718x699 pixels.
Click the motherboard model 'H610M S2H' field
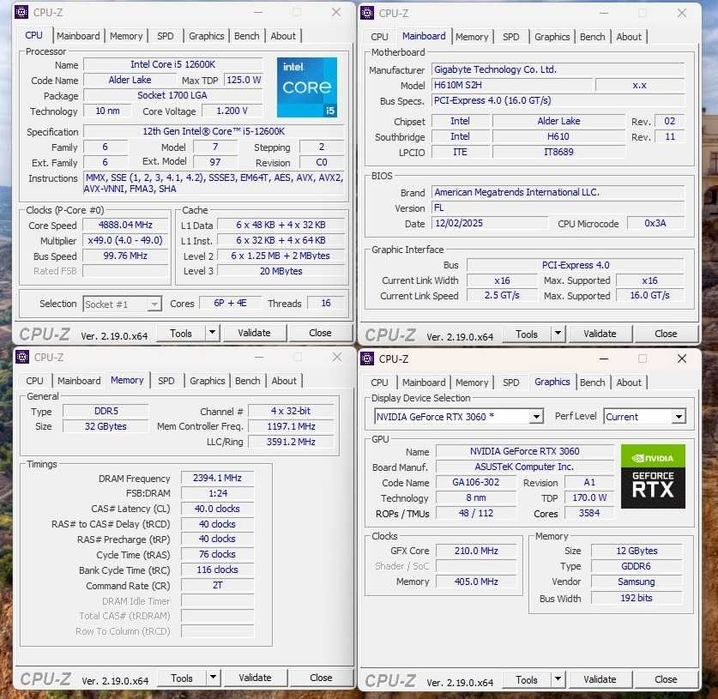(x=511, y=85)
